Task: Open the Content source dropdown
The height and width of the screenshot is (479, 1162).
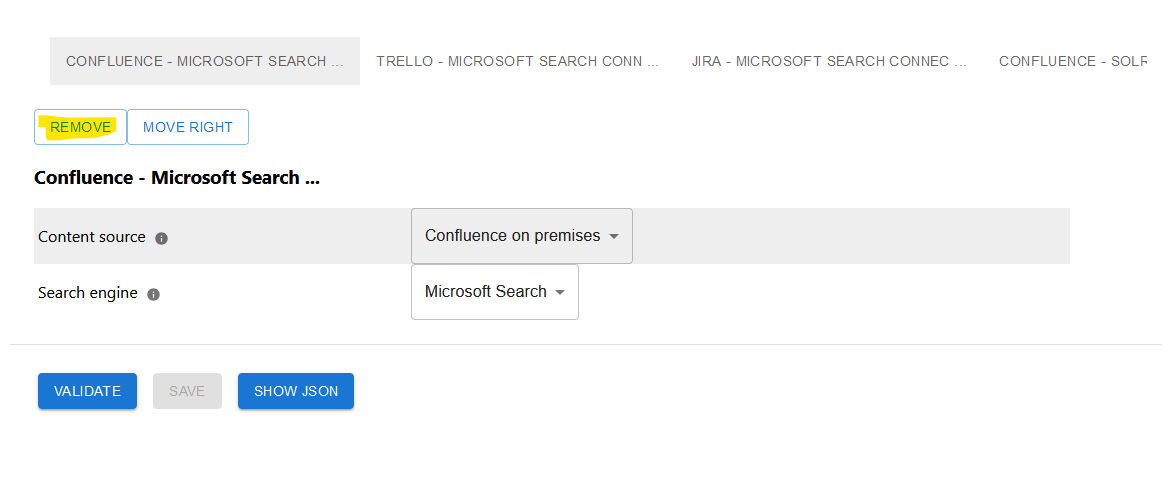Action: [x=522, y=236]
